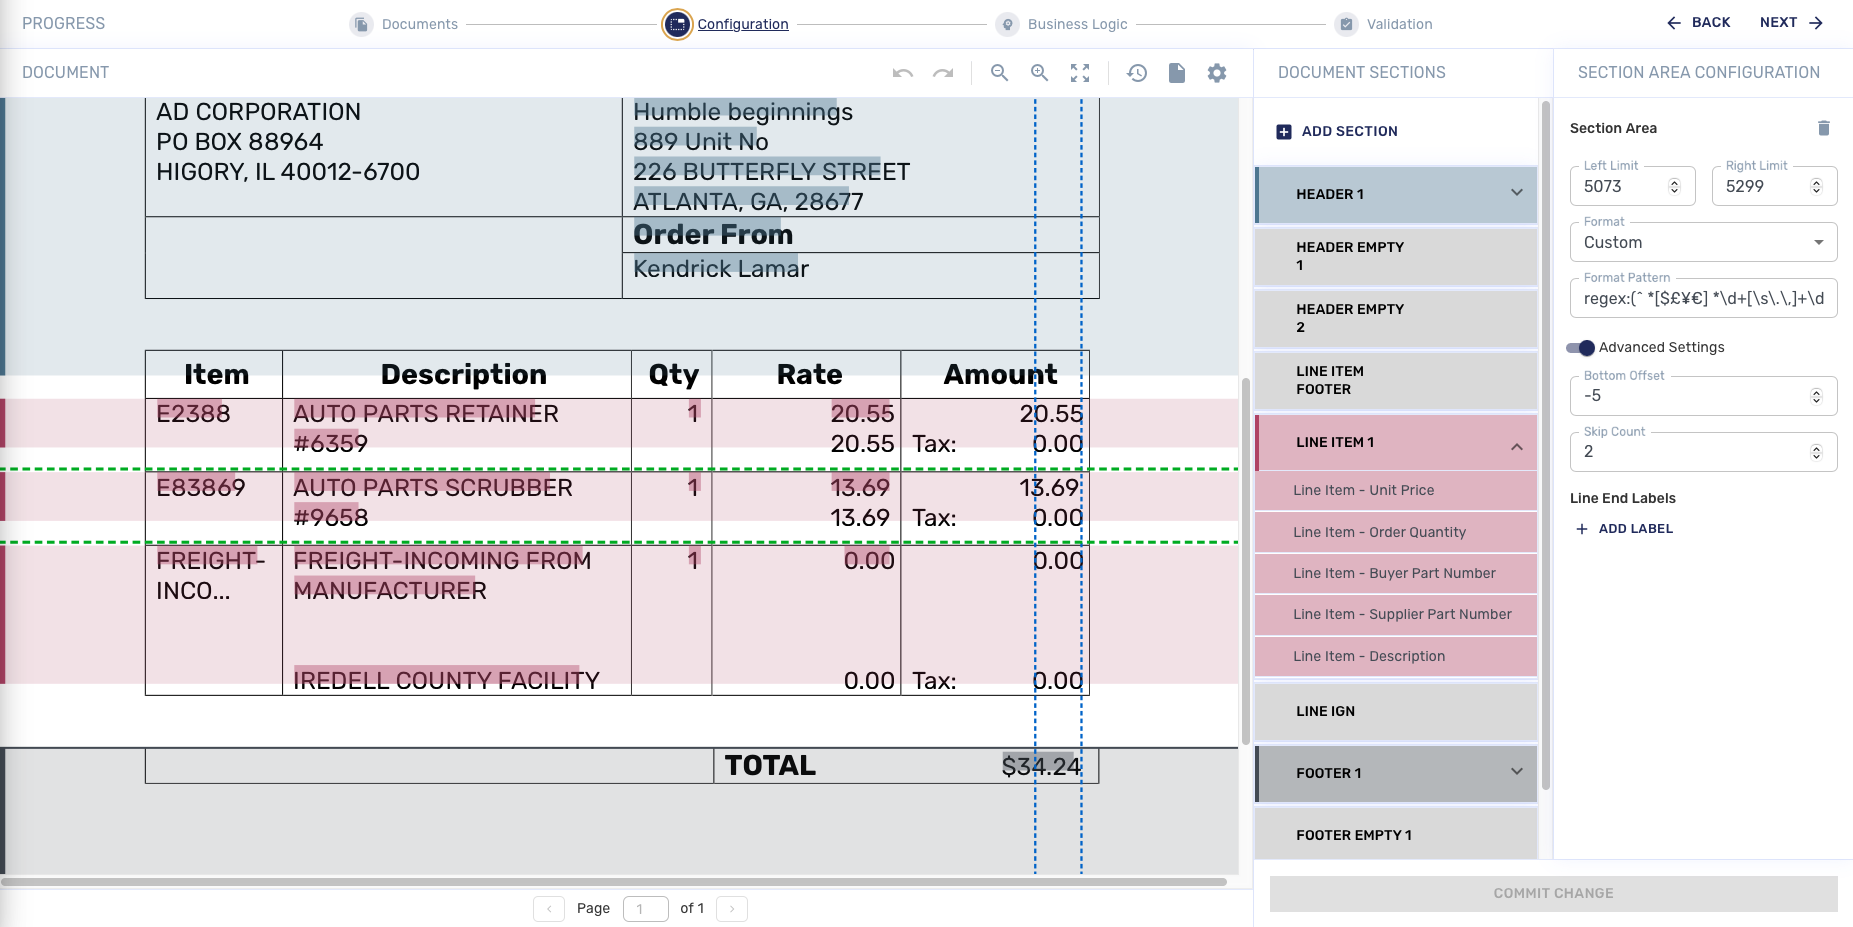1853x927 pixels.
Task: Open document settings gear
Action: (x=1217, y=73)
